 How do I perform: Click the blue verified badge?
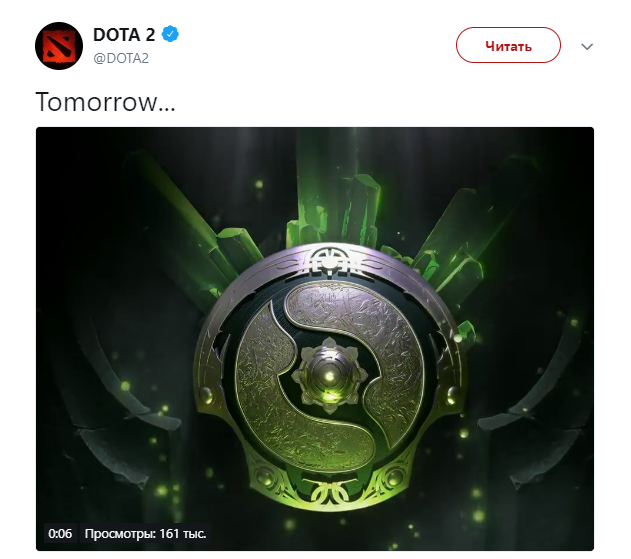(170, 34)
